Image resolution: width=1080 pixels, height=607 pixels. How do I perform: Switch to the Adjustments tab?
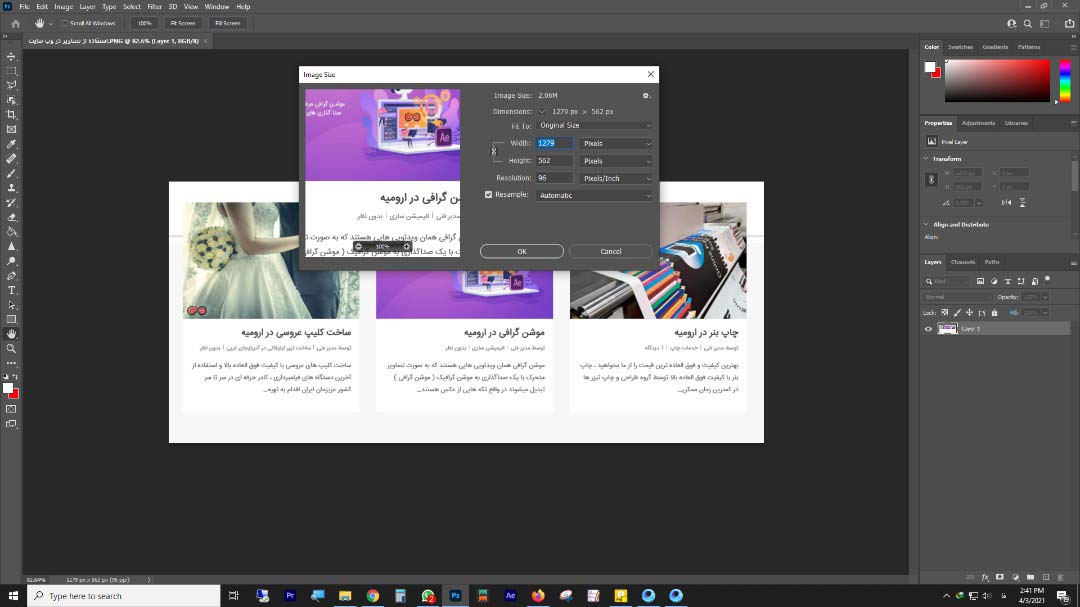tap(978, 123)
